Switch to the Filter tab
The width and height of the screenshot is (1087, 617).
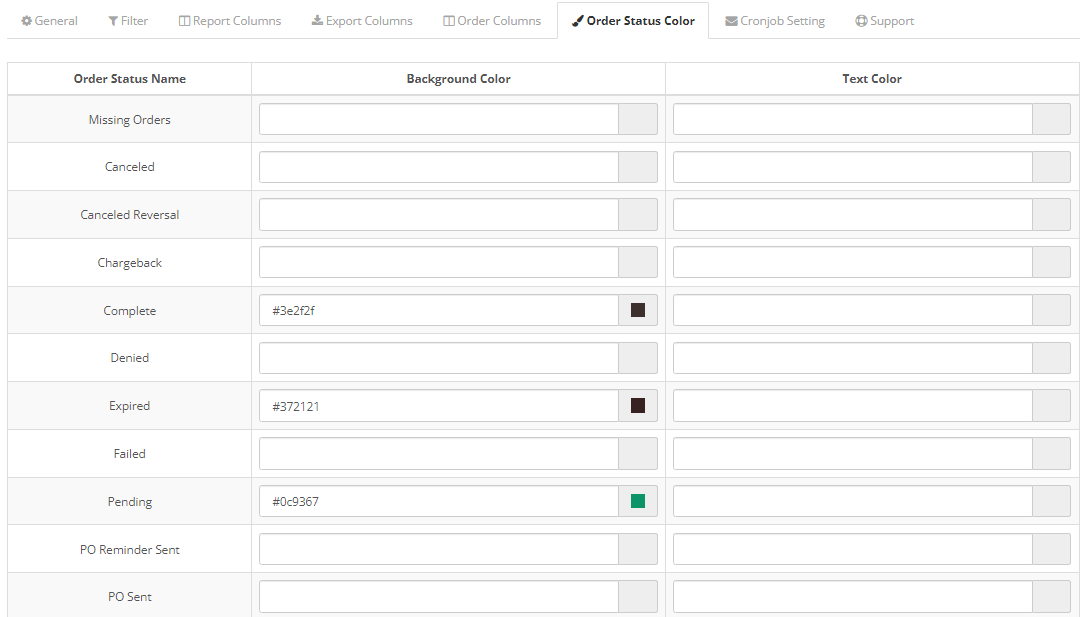click(x=128, y=21)
